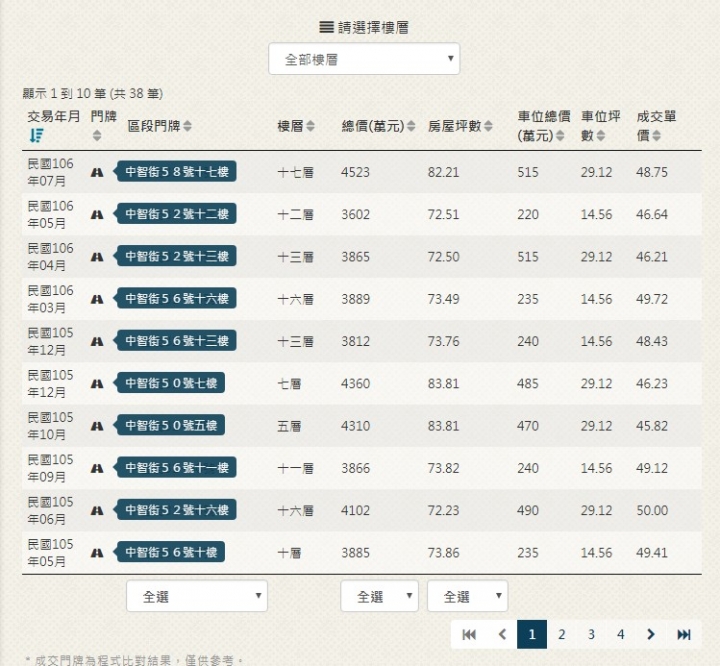The width and height of the screenshot is (720, 666).
Task: Click 民國105年05月 date cell
Action: point(51,553)
